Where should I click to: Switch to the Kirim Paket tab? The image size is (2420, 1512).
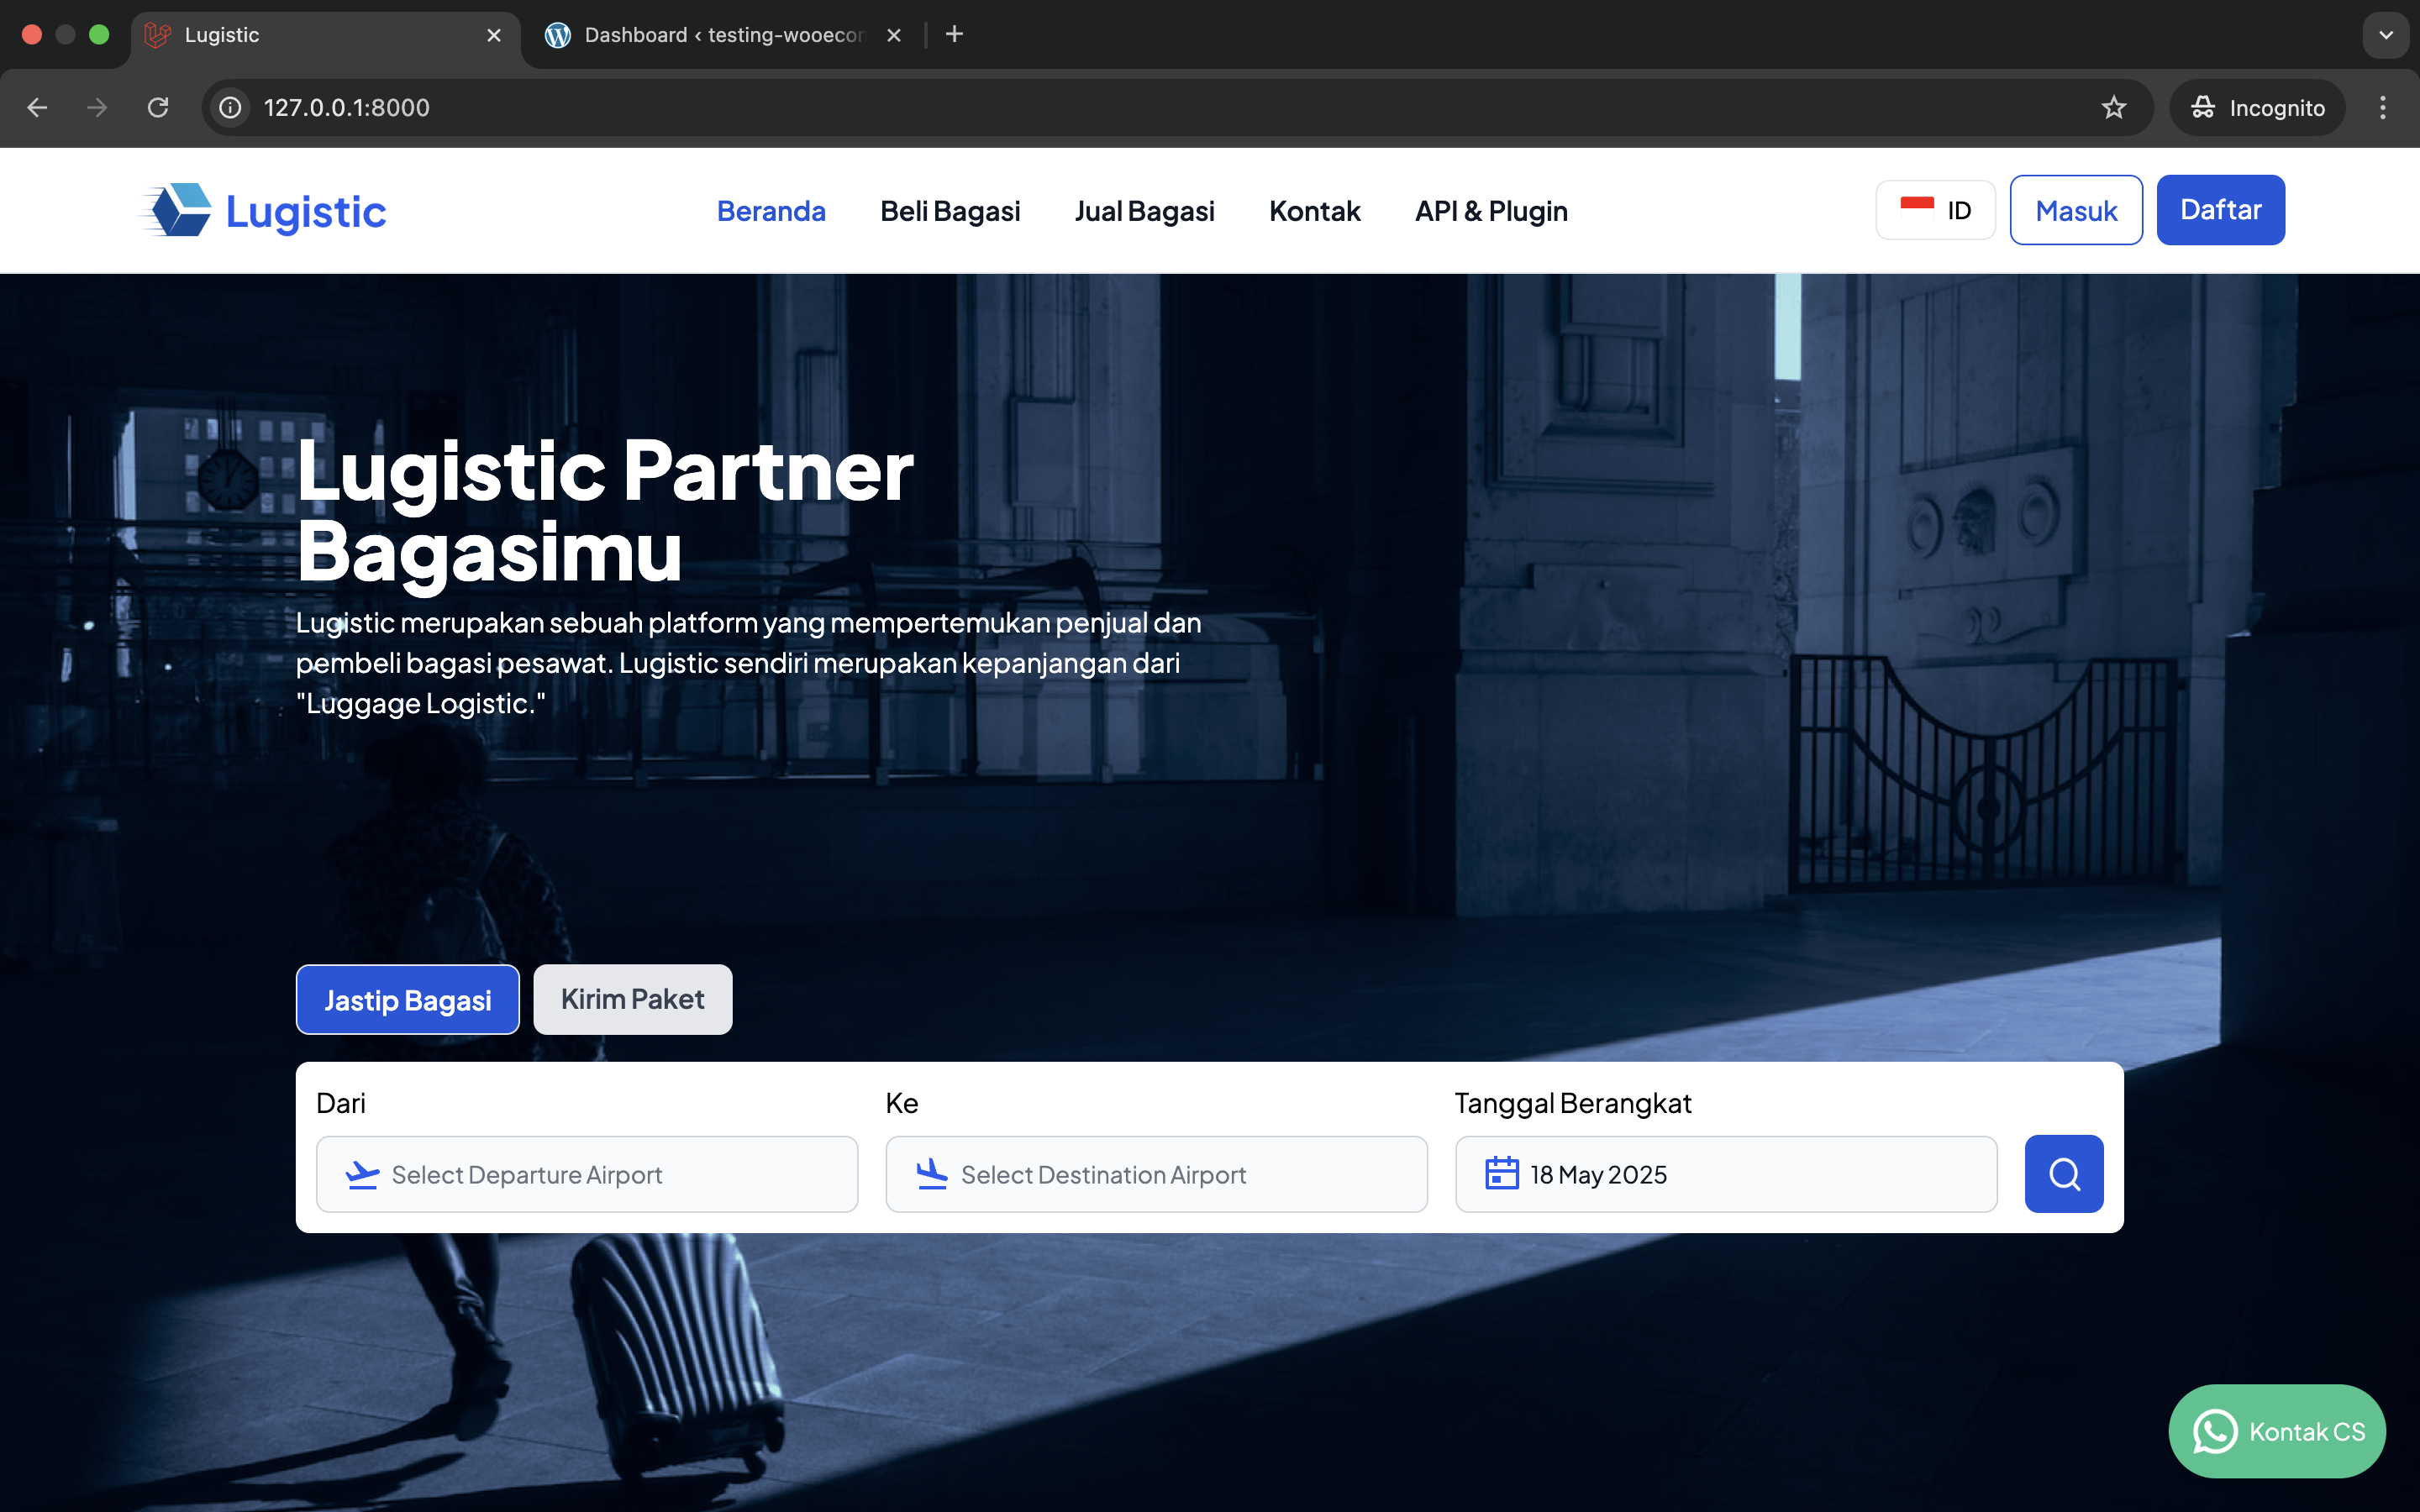pyautogui.click(x=632, y=999)
